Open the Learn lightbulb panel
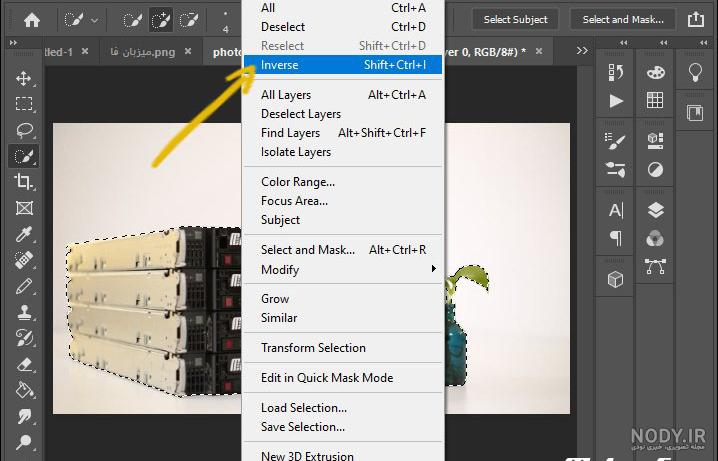The height and width of the screenshot is (461, 718). (695, 72)
